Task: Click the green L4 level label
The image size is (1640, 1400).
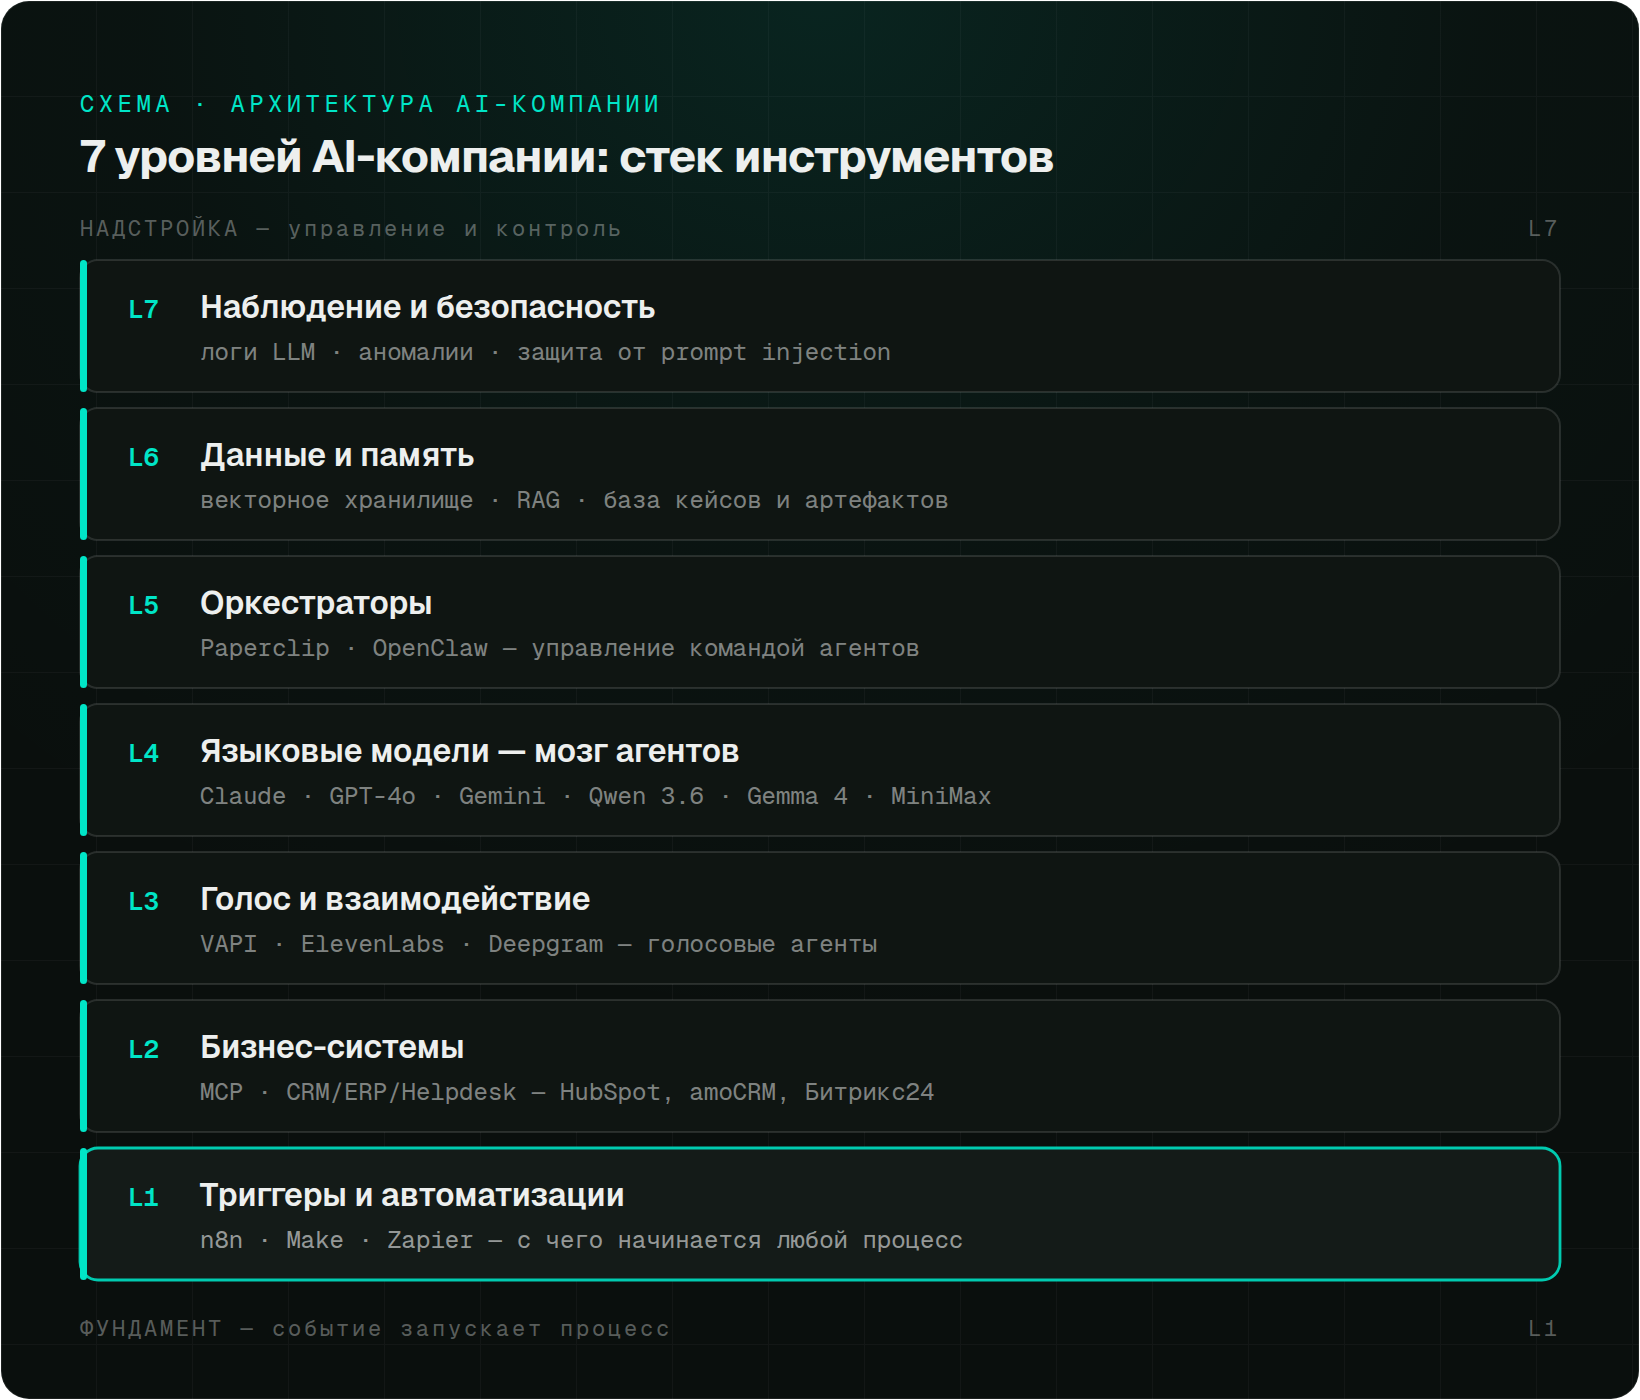Action: [x=144, y=754]
